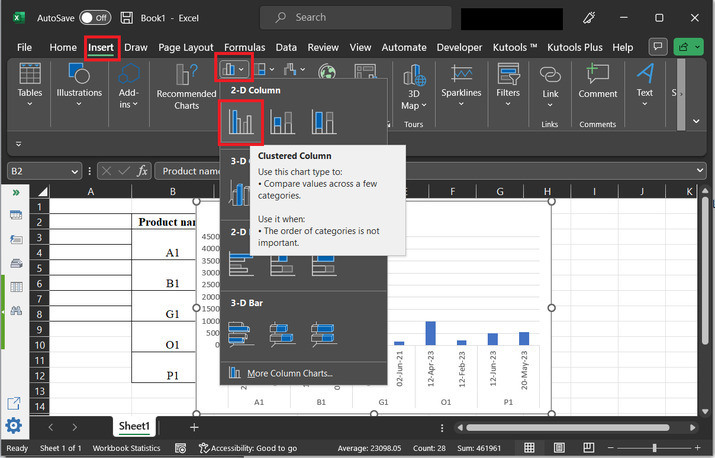Expand the Kutools side pane chevrons

(x=16, y=192)
